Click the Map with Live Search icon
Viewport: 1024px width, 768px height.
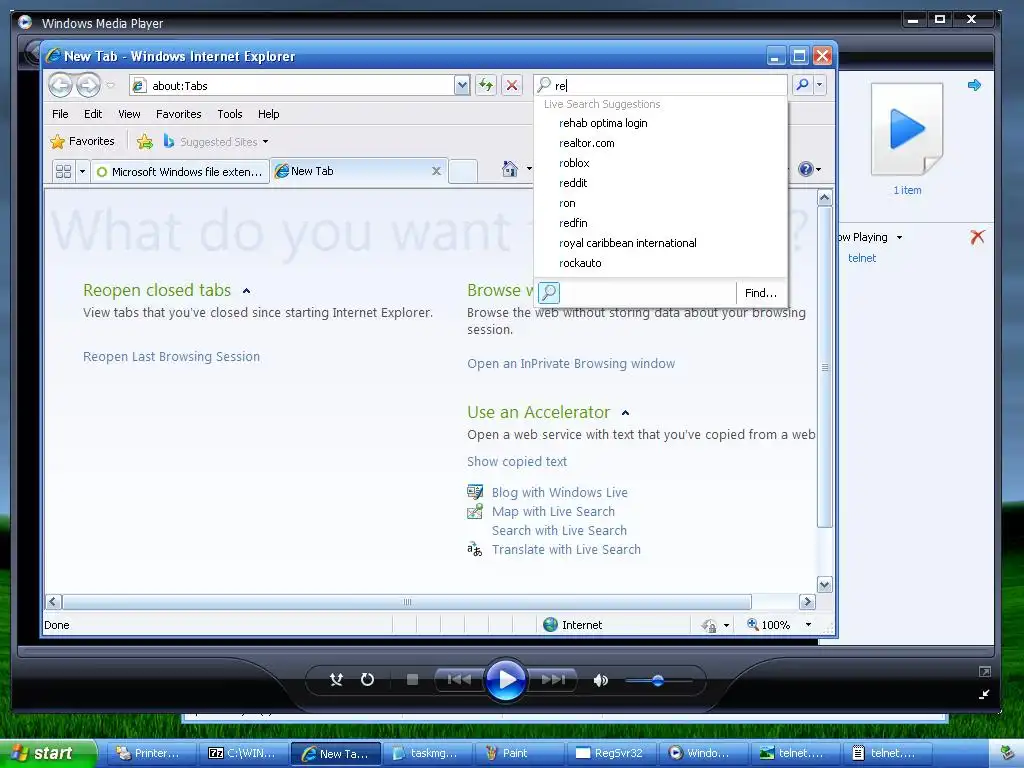coord(475,511)
